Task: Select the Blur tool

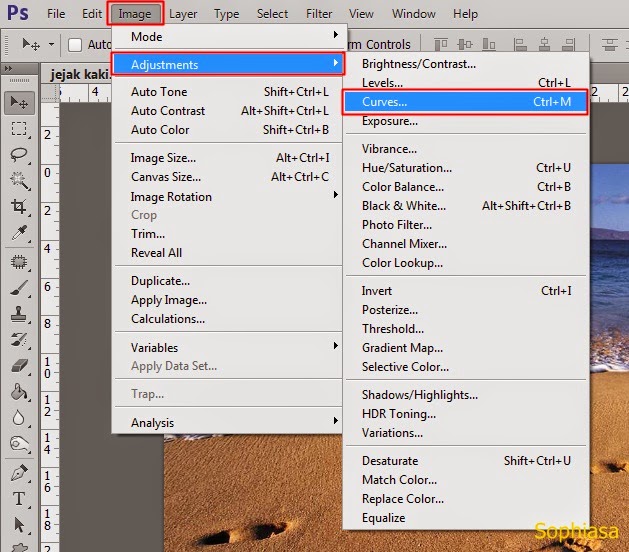Action: pyautogui.click(x=19, y=418)
